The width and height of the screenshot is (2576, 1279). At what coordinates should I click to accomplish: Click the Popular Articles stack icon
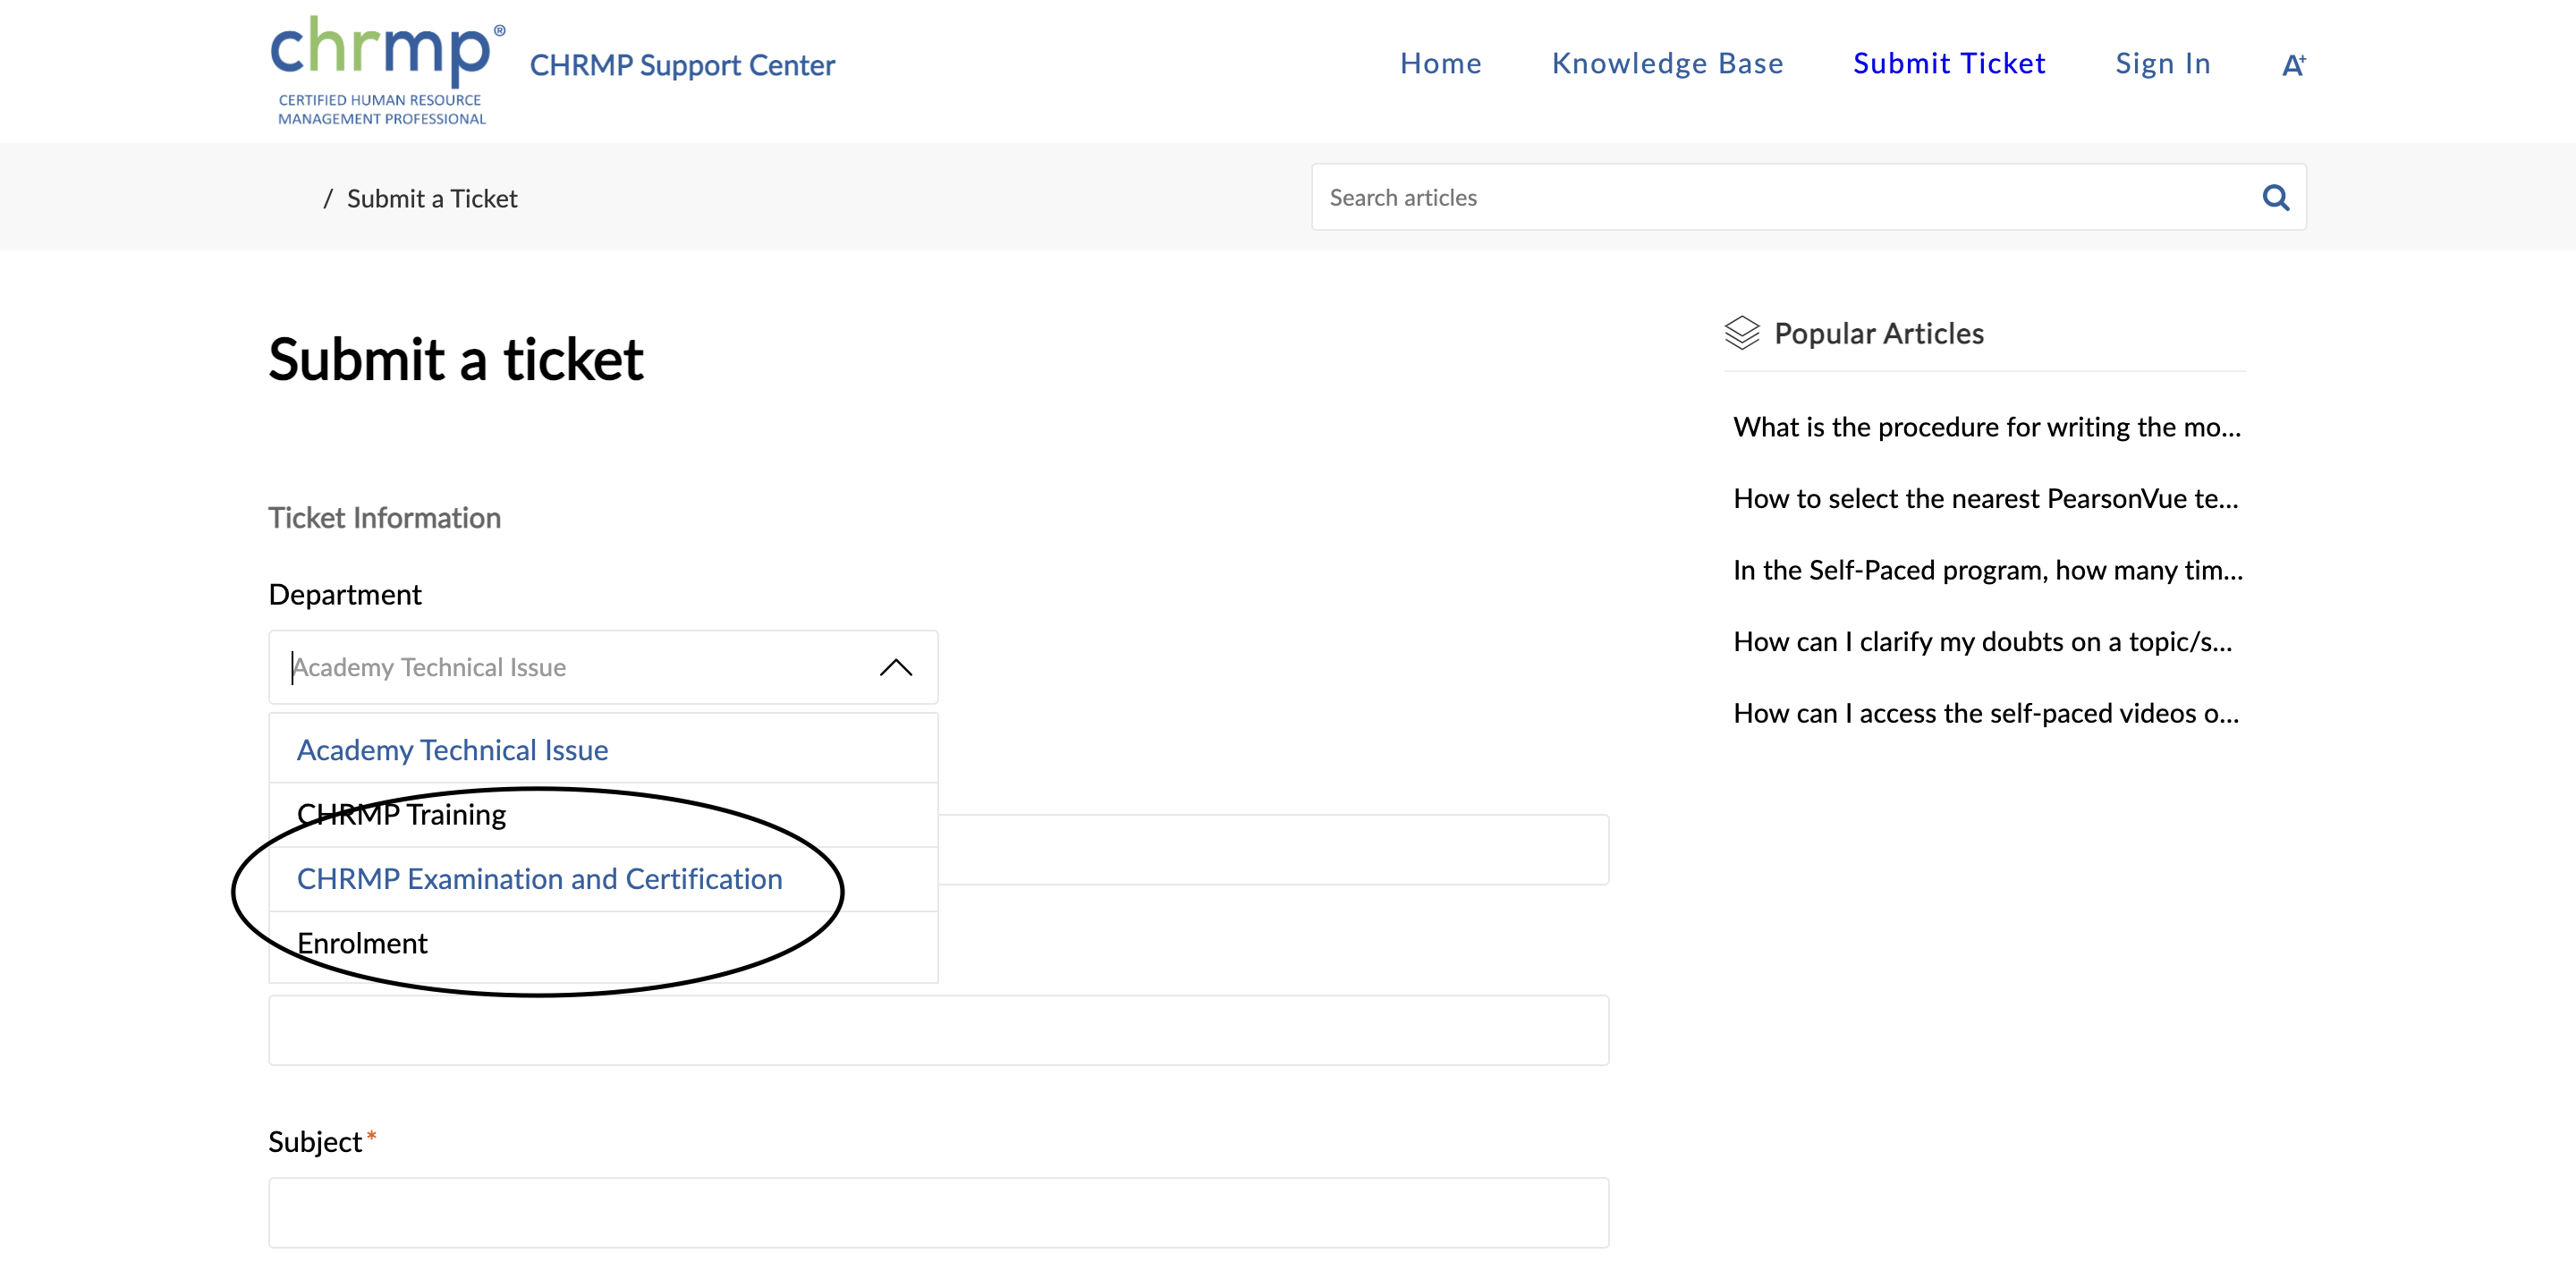(1741, 333)
